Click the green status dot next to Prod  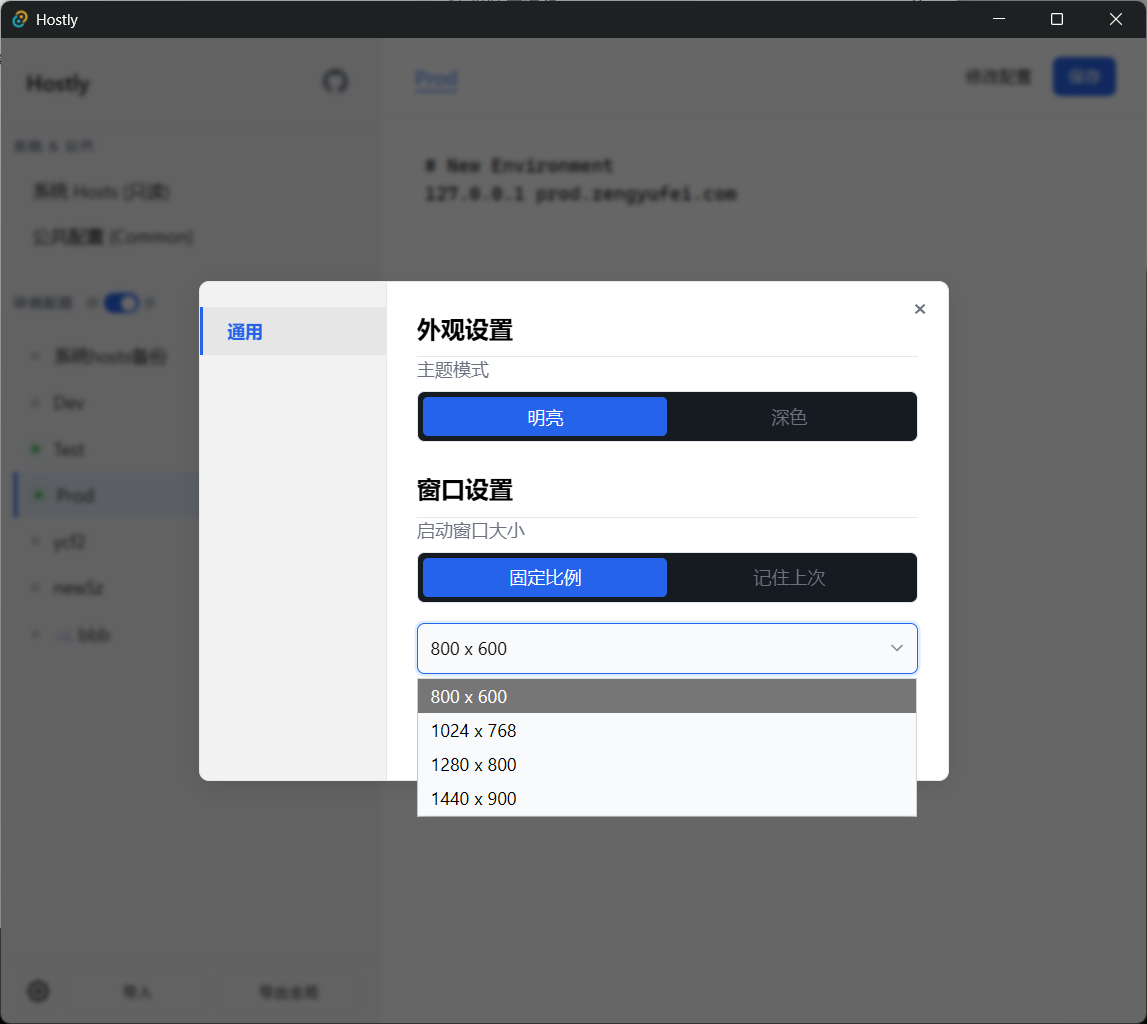point(36,494)
